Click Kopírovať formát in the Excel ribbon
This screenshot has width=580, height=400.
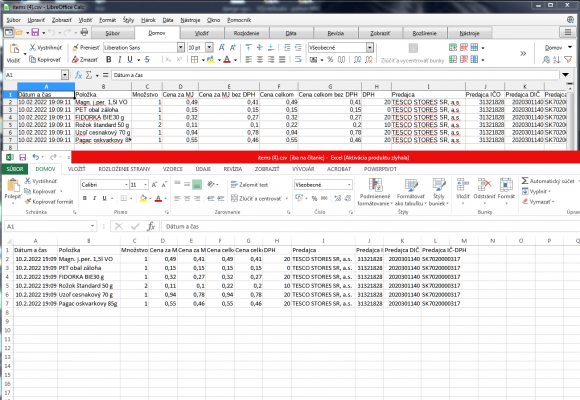coord(49,202)
